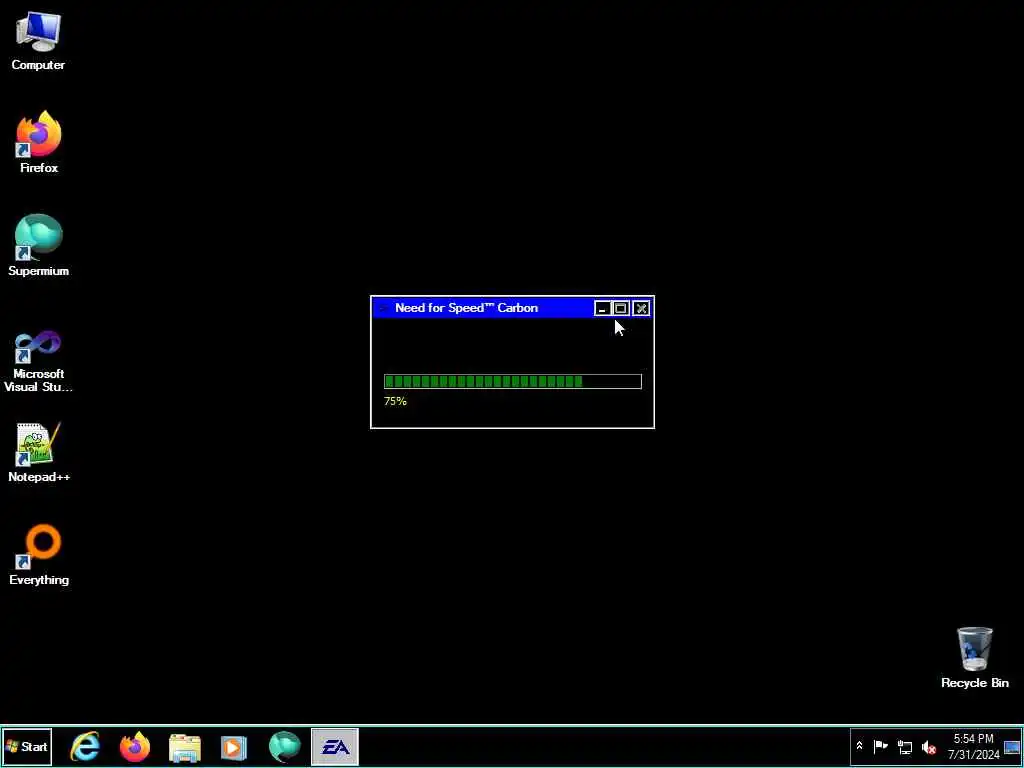
Task: Open the Supermium taskbar icon
Action: pos(285,746)
